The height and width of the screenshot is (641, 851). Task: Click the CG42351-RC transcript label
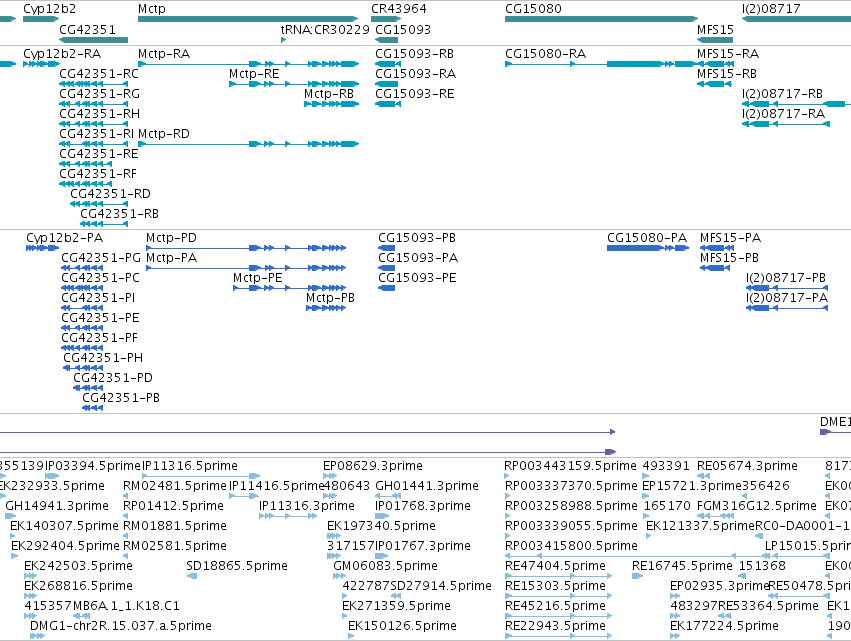(x=99, y=74)
